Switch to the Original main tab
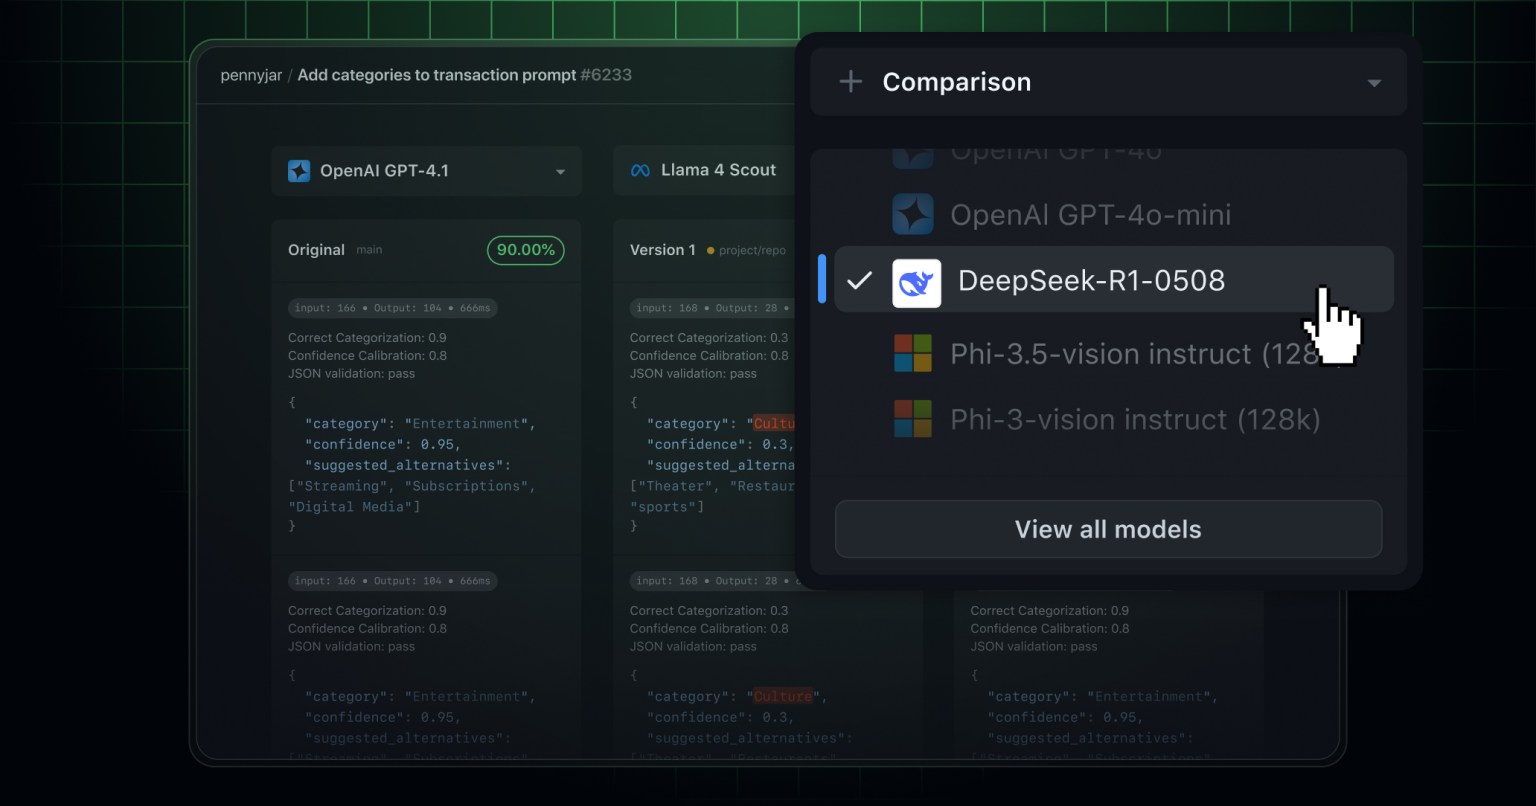 316,249
